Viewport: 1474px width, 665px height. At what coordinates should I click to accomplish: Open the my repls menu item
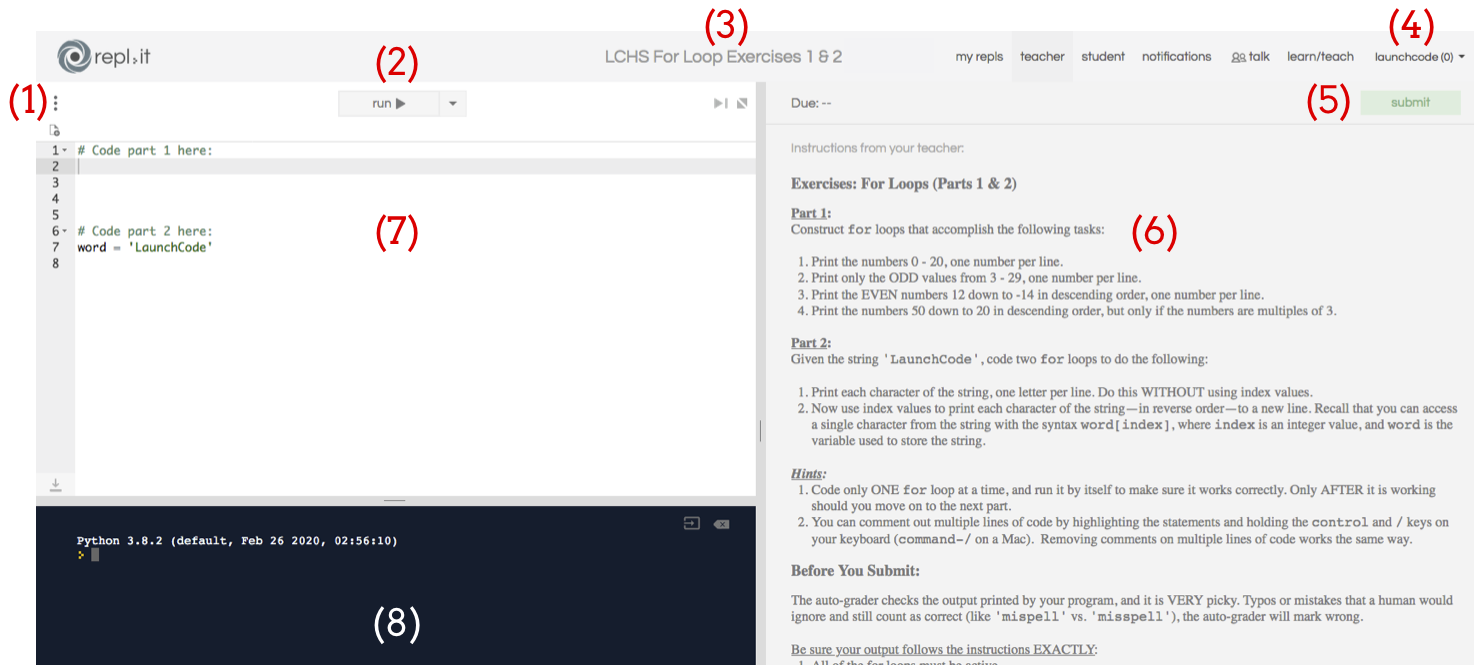(979, 57)
